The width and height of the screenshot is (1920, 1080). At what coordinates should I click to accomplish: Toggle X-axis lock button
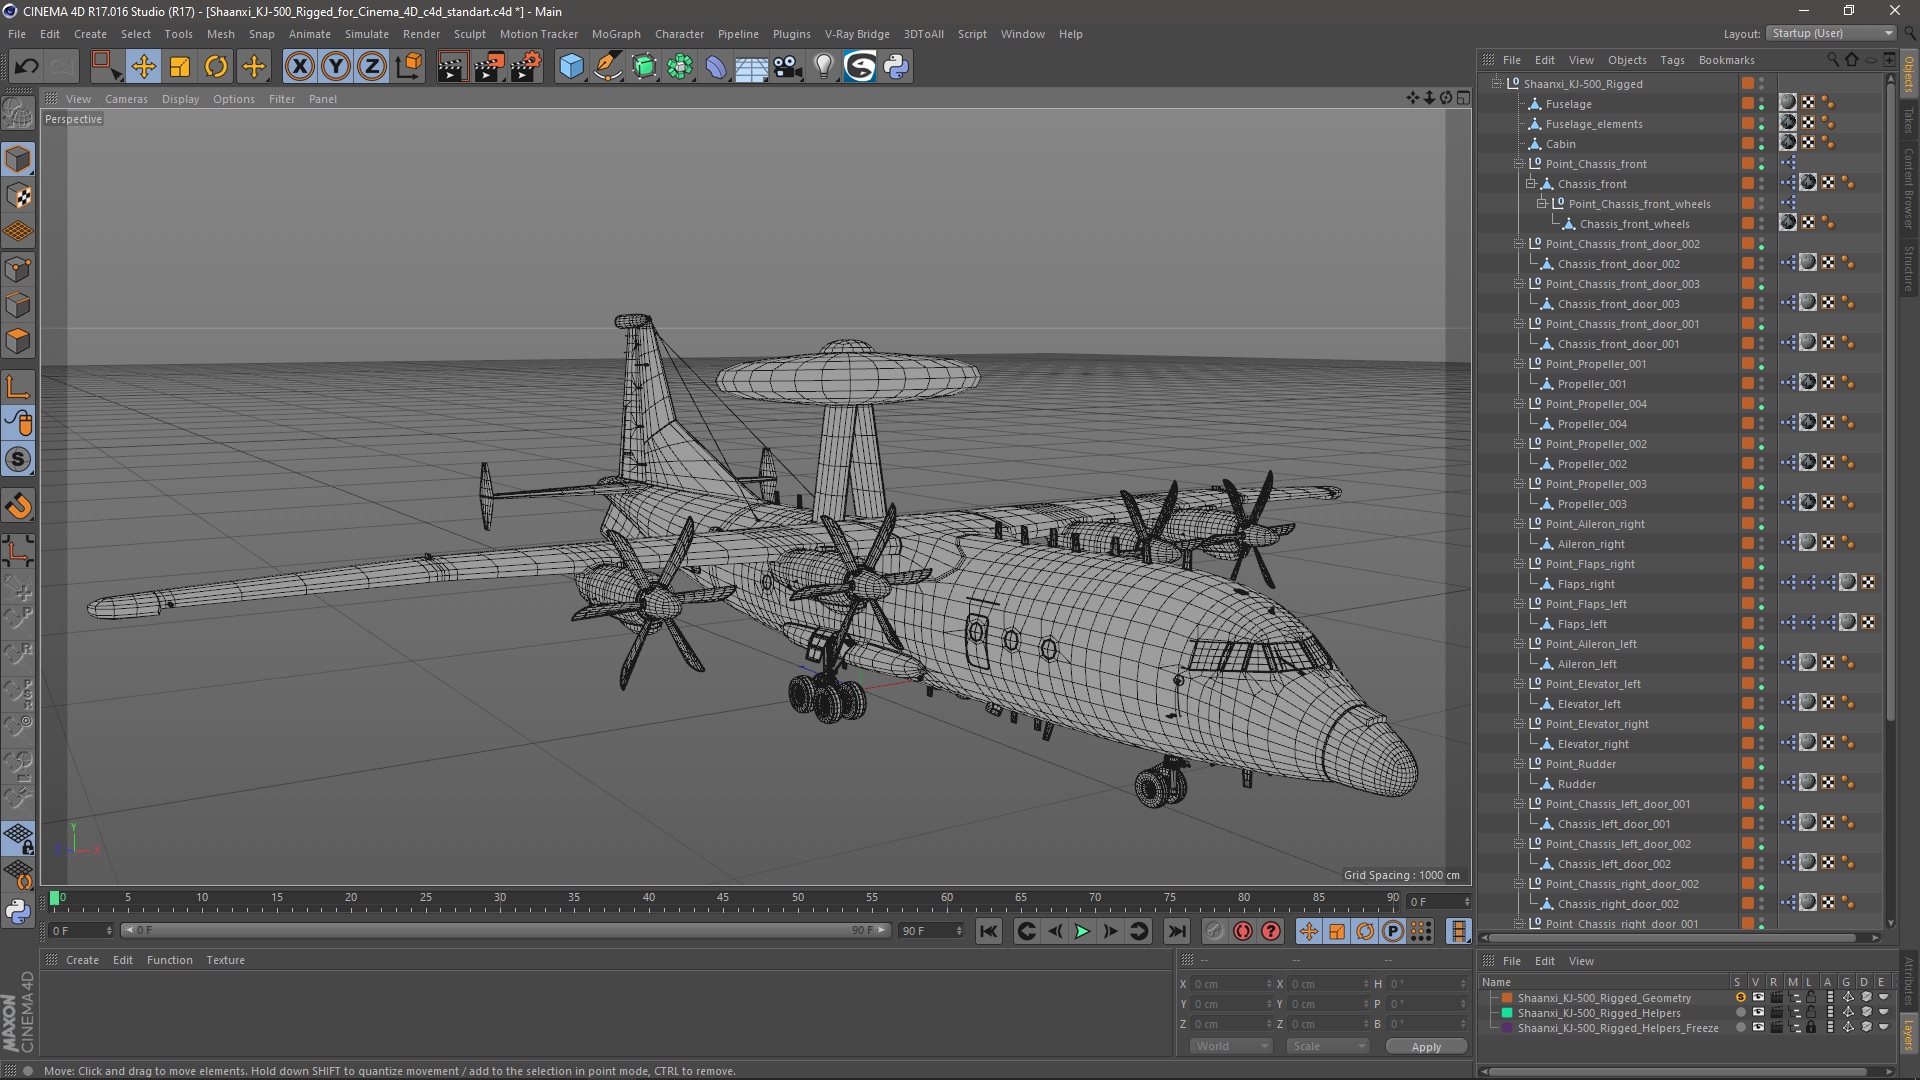click(299, 67)
